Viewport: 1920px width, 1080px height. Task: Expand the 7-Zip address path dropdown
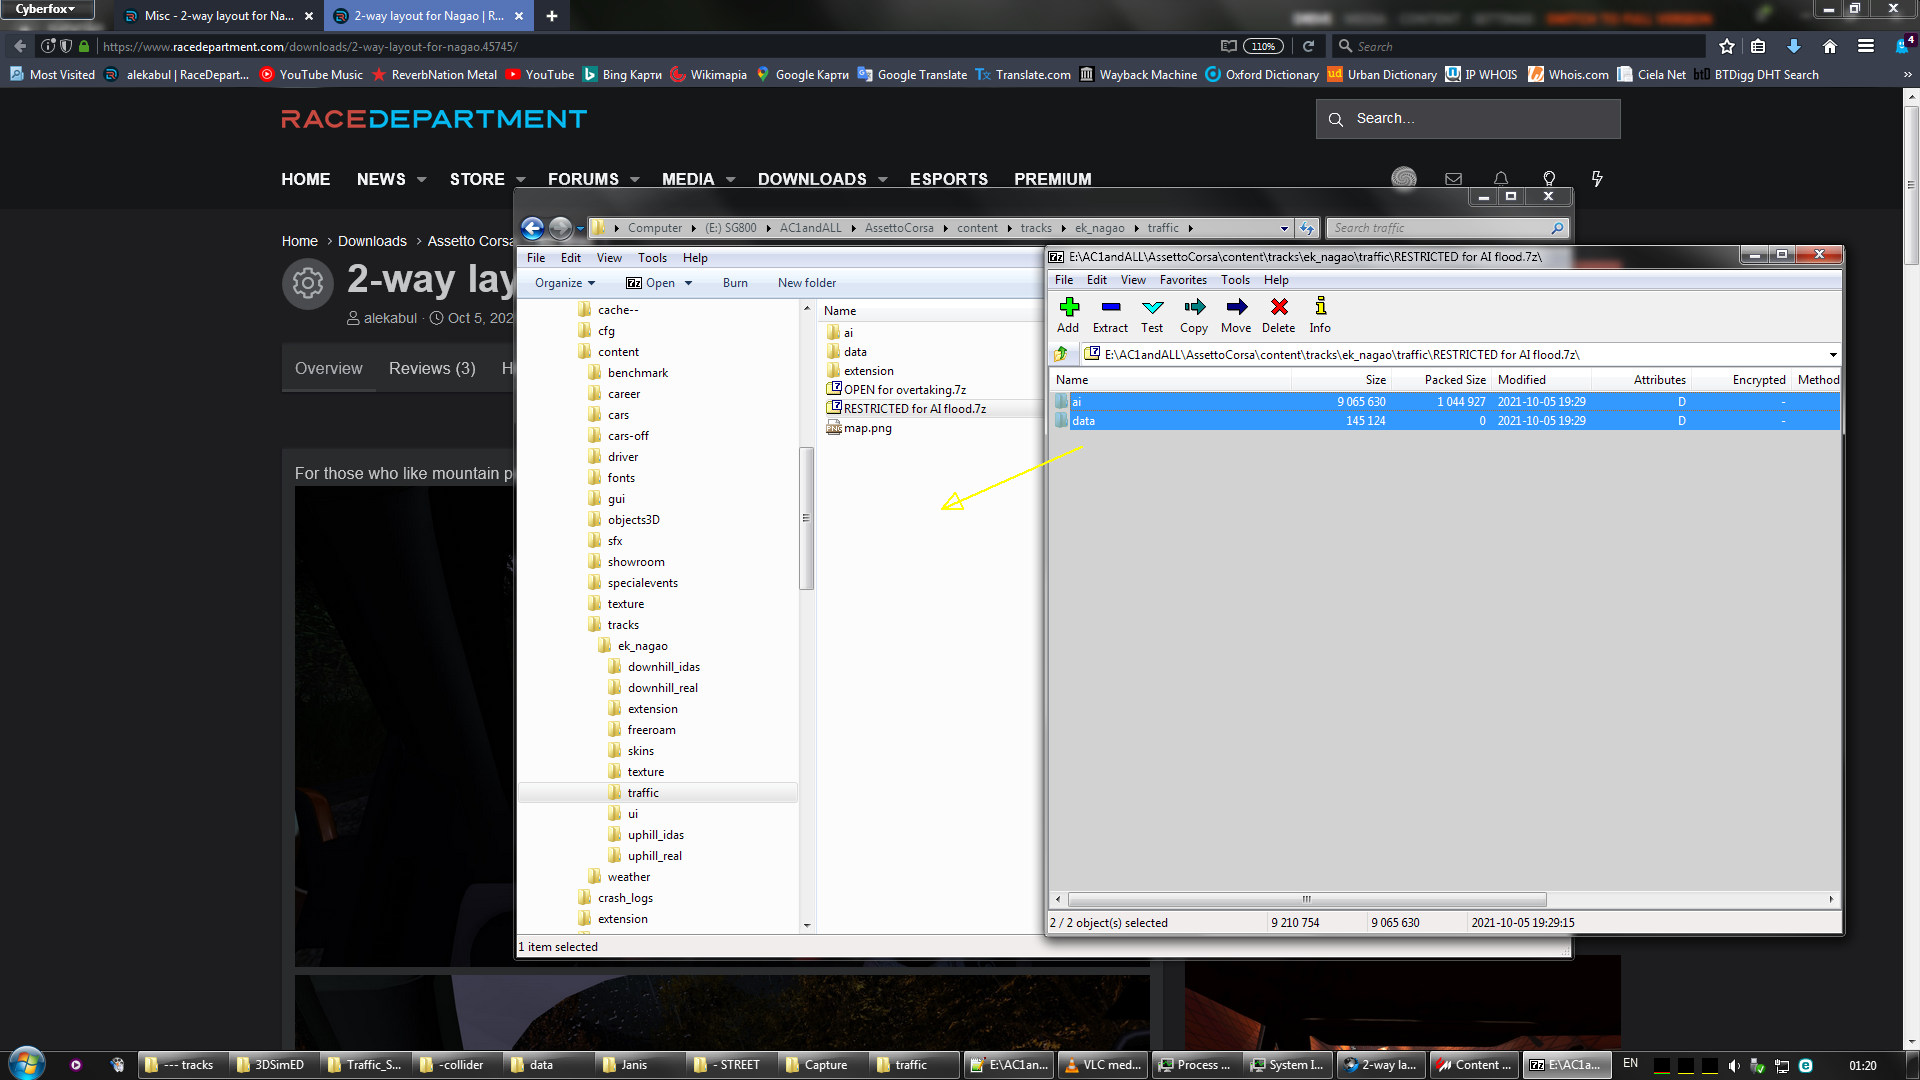point(1832,355)
